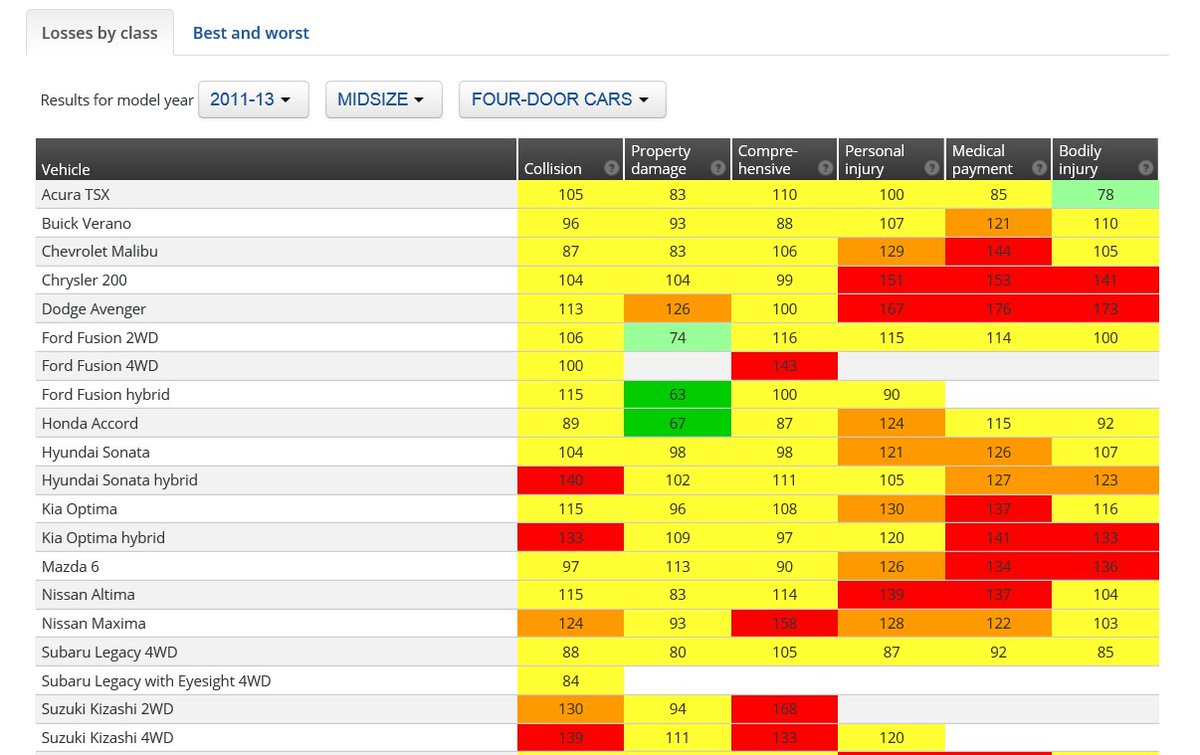Open the MIDSIZE size class dropdown
Screen dimensions: 1200x755
click(x=384, y=100)
